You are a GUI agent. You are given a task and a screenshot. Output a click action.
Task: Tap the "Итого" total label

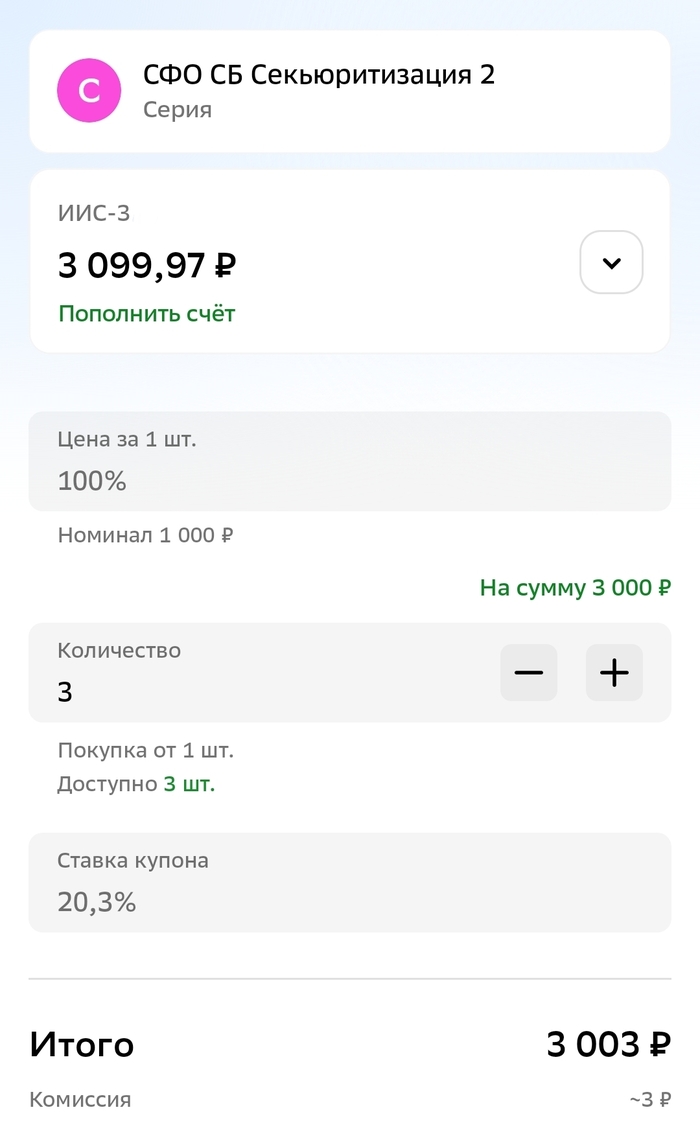pos(82,1045)
